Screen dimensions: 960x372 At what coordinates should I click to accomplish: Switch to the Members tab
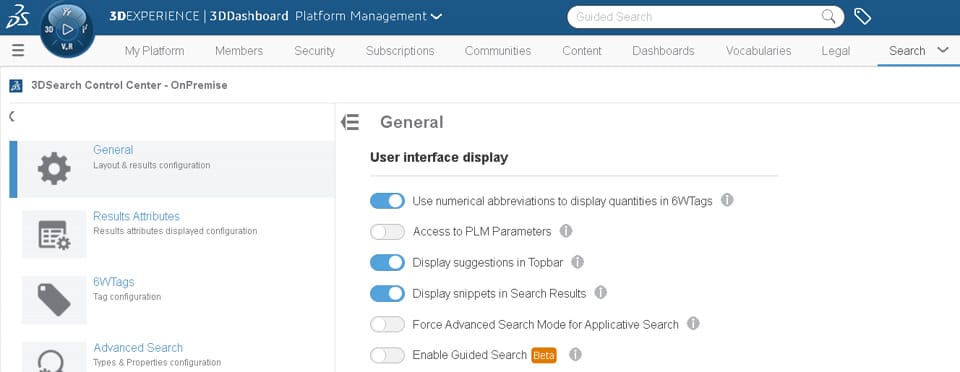pos(239,51)
